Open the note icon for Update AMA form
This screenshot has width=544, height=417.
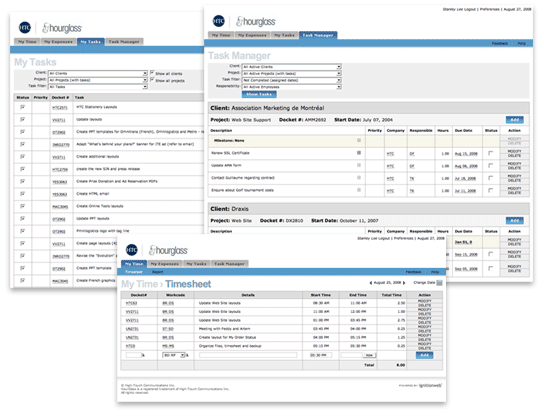point(359,165)
